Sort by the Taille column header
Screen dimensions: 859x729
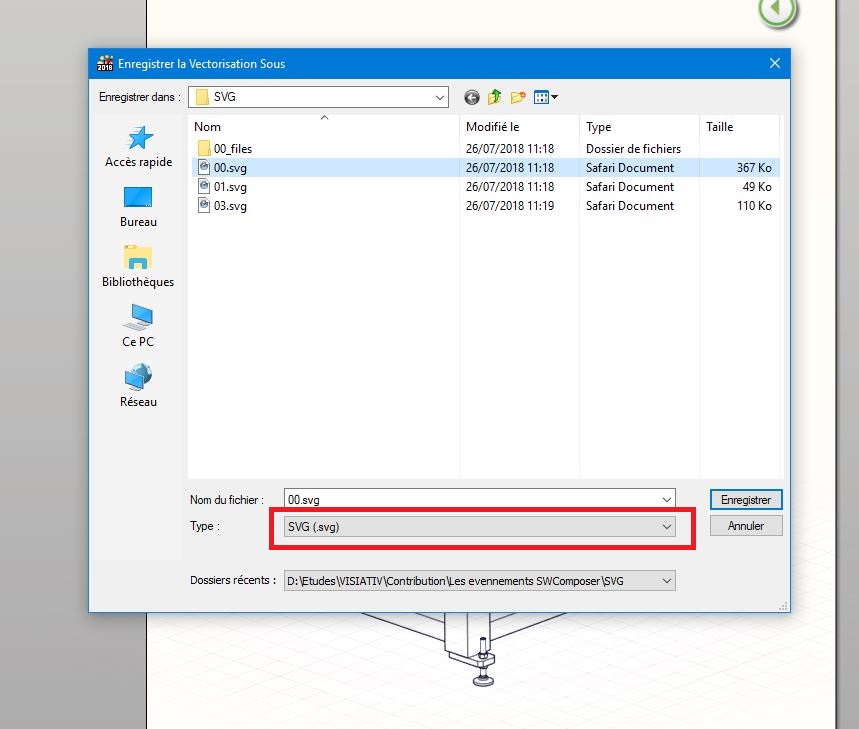719,127
